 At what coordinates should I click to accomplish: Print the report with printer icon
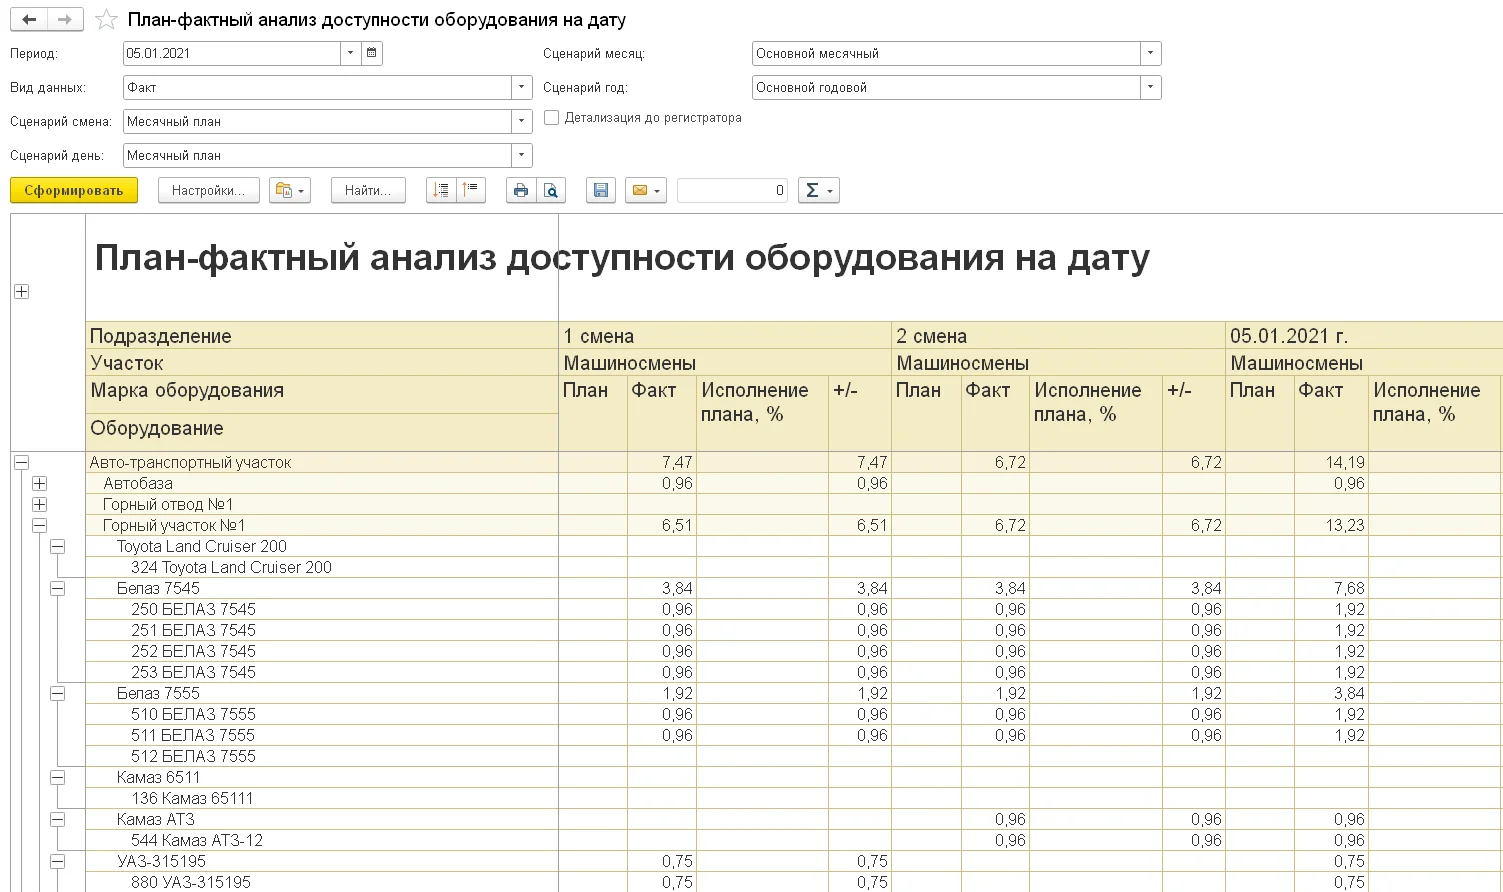point(520,190)
